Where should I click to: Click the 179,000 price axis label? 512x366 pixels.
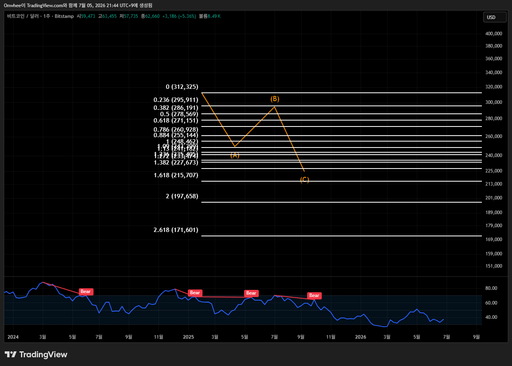pyautogui.click(x=494, y=226)
